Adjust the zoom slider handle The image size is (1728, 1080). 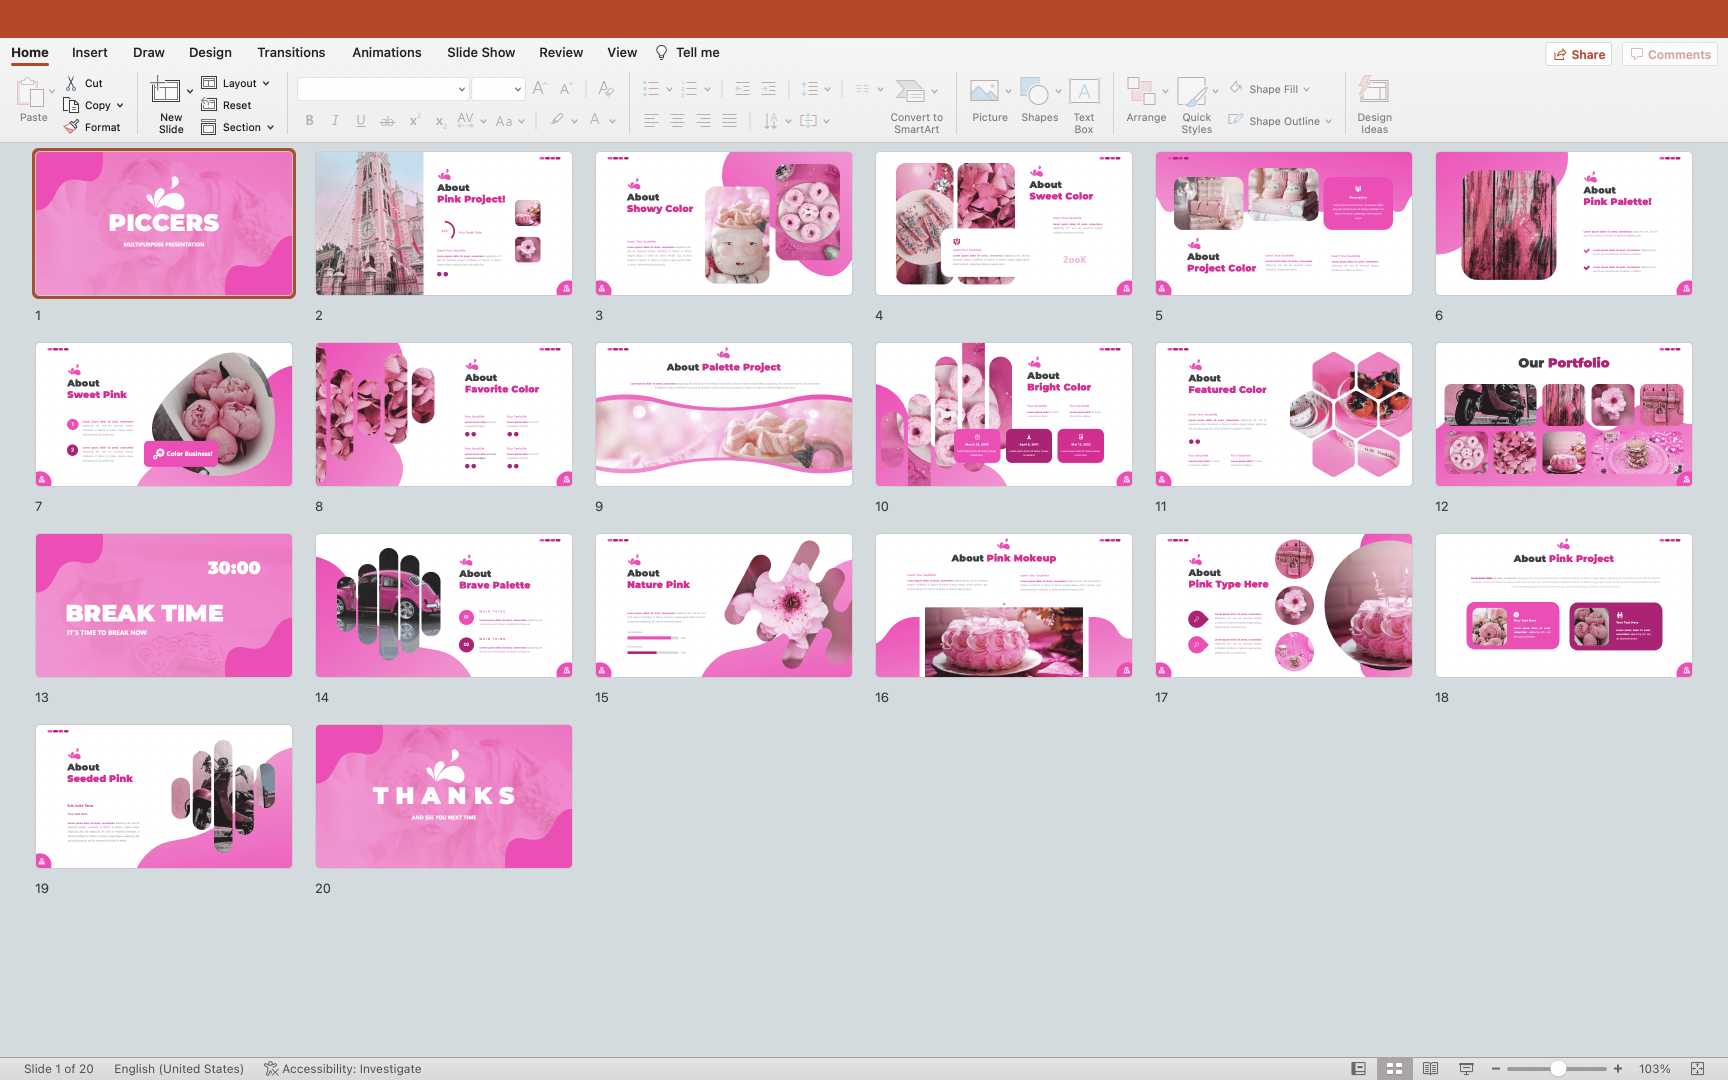[x=1558, y=1068]
